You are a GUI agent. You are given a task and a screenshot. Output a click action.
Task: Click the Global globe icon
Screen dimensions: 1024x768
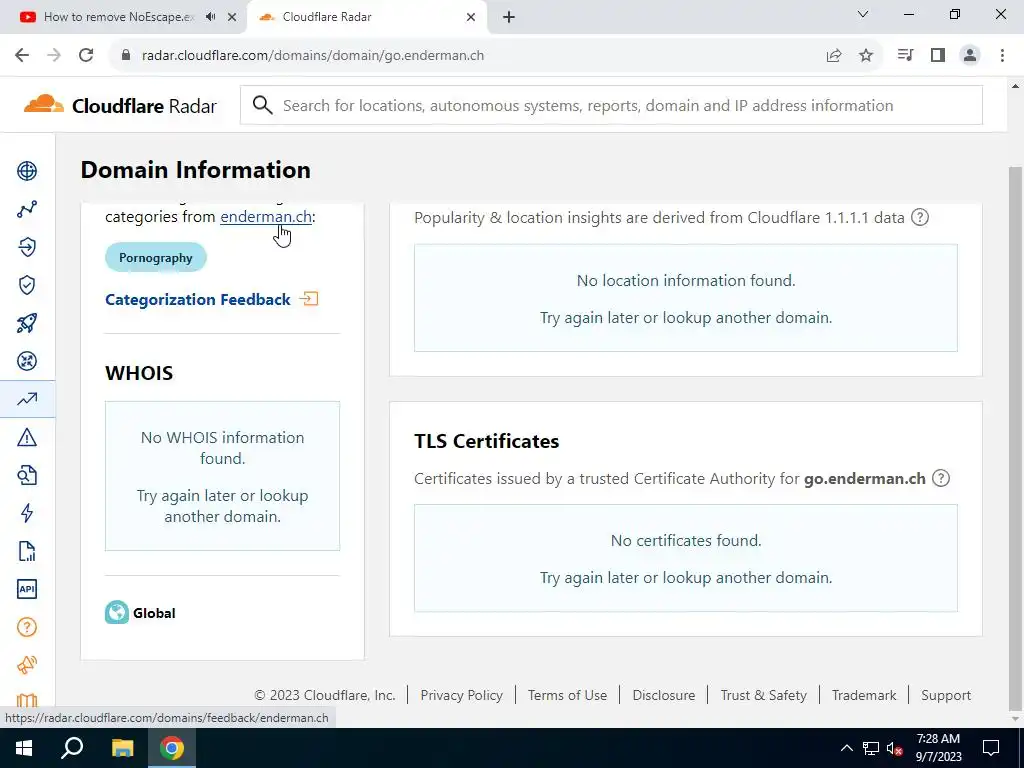pos(117,613)
